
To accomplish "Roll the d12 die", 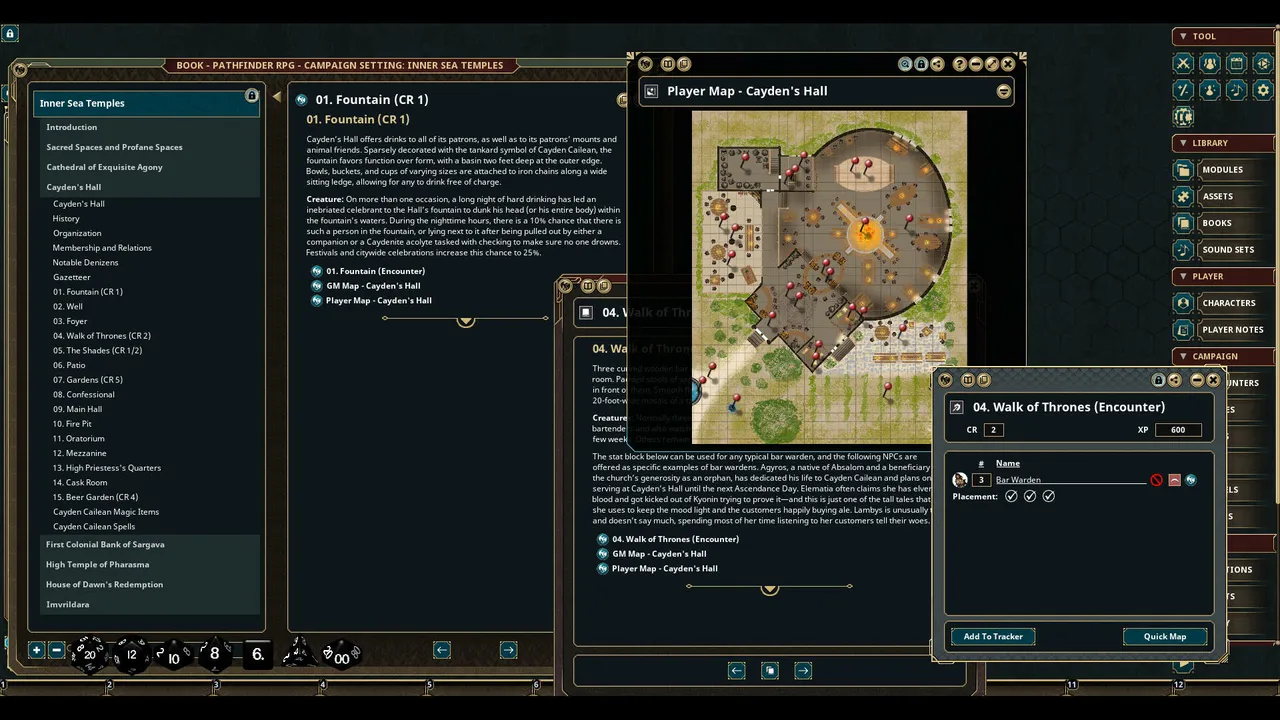I will pyautogui.click(x=131, y=654).
